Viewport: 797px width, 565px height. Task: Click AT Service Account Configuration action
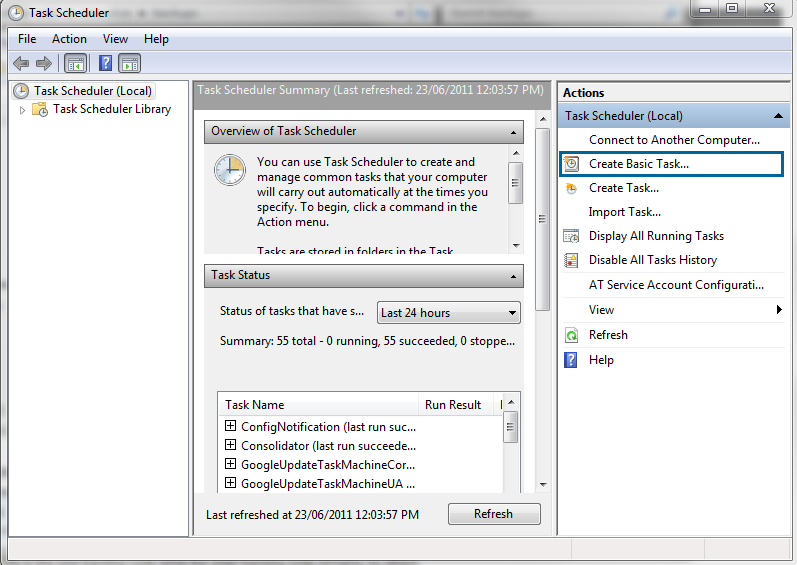coord(676,285)
